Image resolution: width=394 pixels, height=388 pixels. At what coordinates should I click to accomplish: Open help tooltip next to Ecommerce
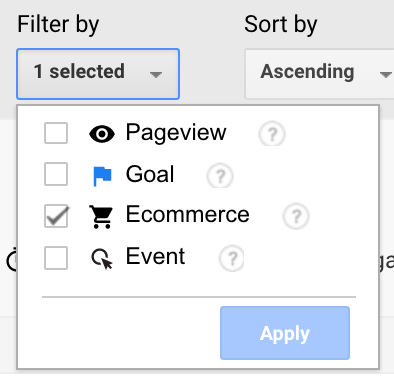coord(296,216)
